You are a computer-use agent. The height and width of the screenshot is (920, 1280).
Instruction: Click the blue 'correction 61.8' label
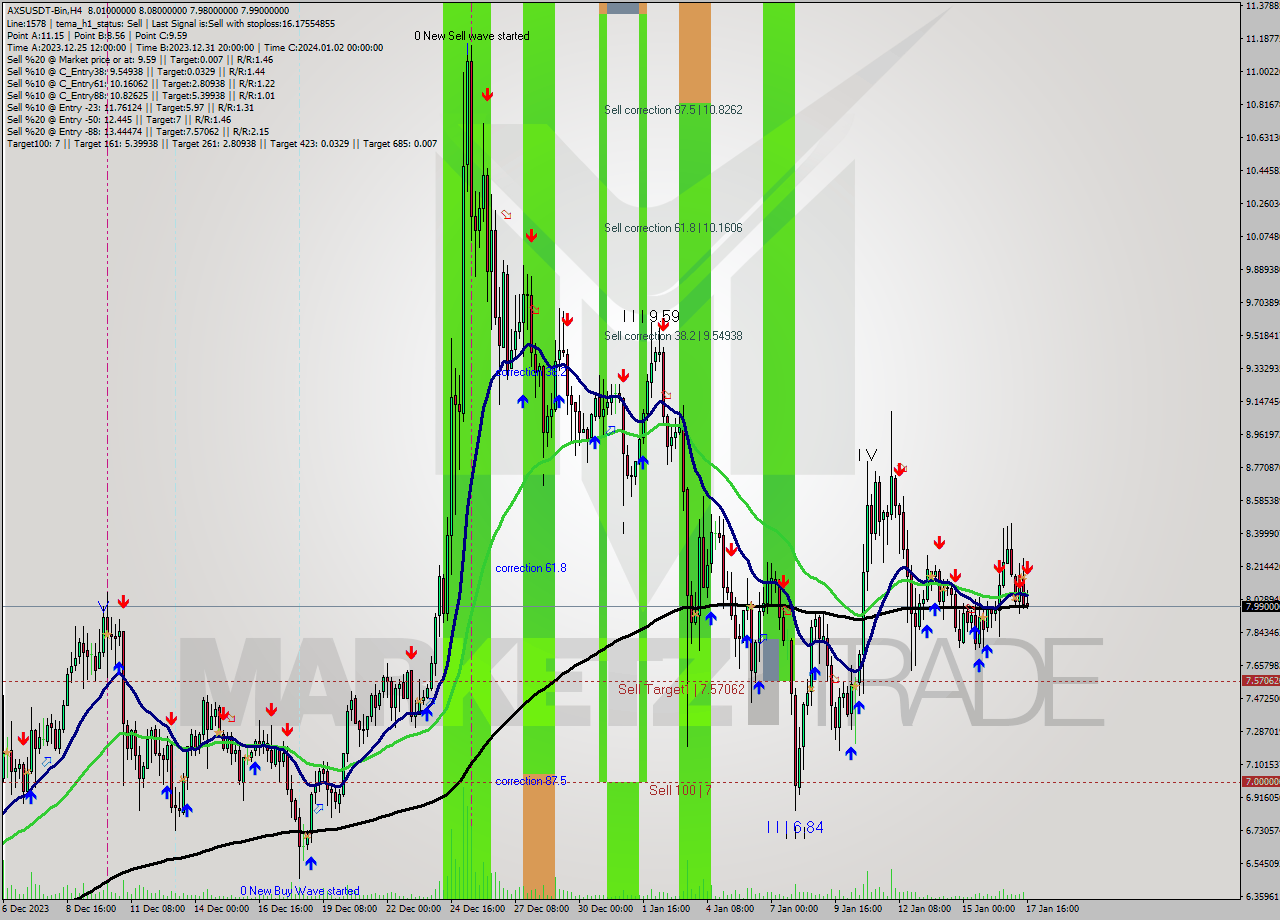tap(531, 568)
